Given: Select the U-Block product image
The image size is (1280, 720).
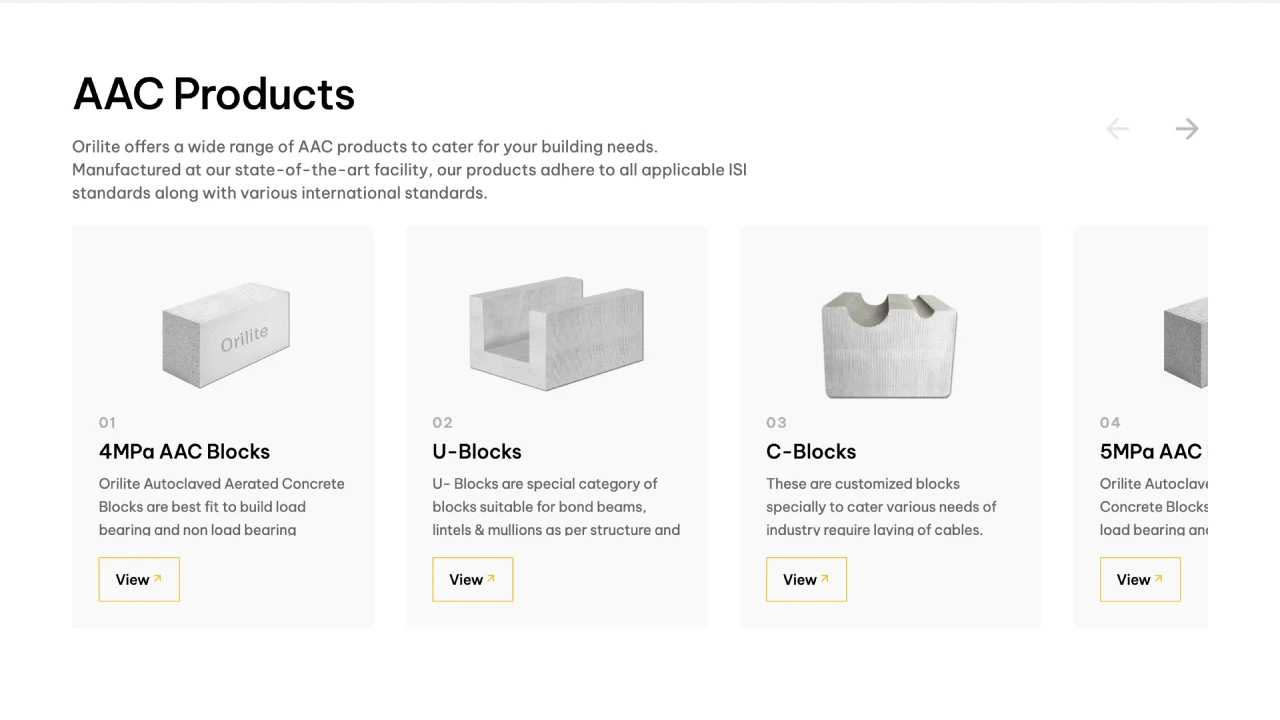Looking at the screenshot, I should coord(556,332).
